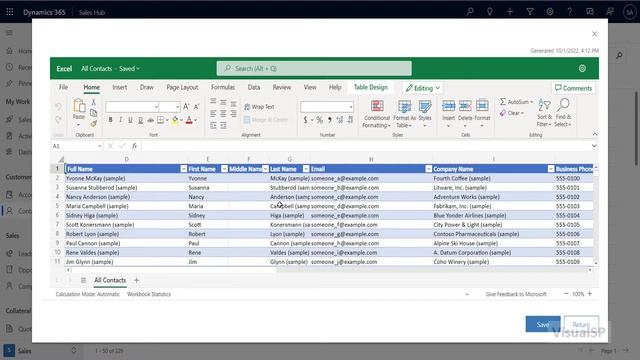This screenshot has width=640, height=360.
Task: Switch to the Page Layout tab
Action: tap(182, 87)
